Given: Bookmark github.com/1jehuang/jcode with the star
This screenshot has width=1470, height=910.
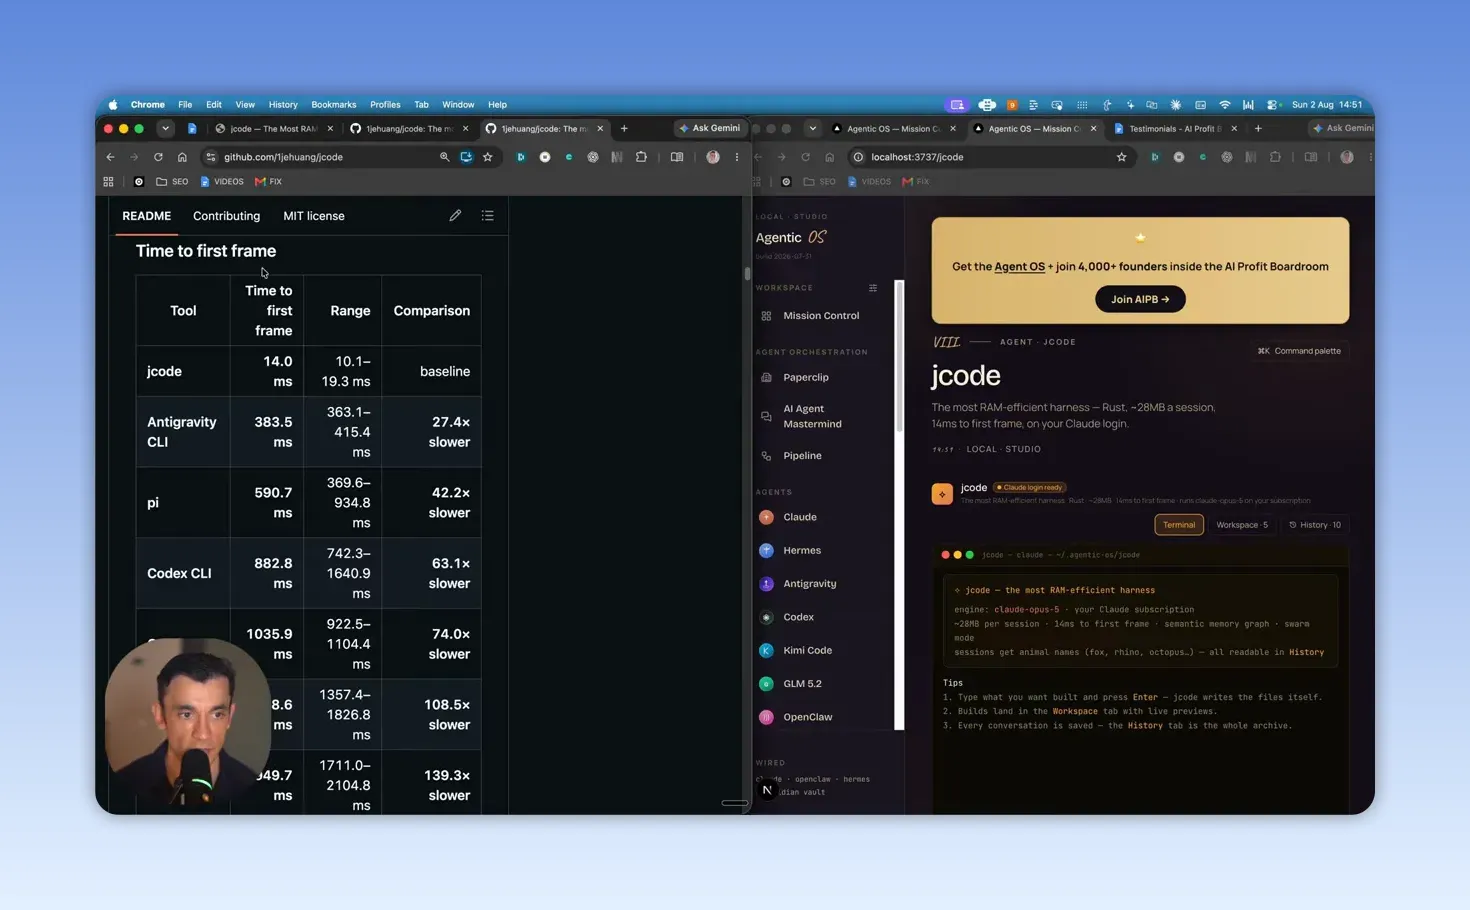Looking at the screenshot, I should point(488,157).
